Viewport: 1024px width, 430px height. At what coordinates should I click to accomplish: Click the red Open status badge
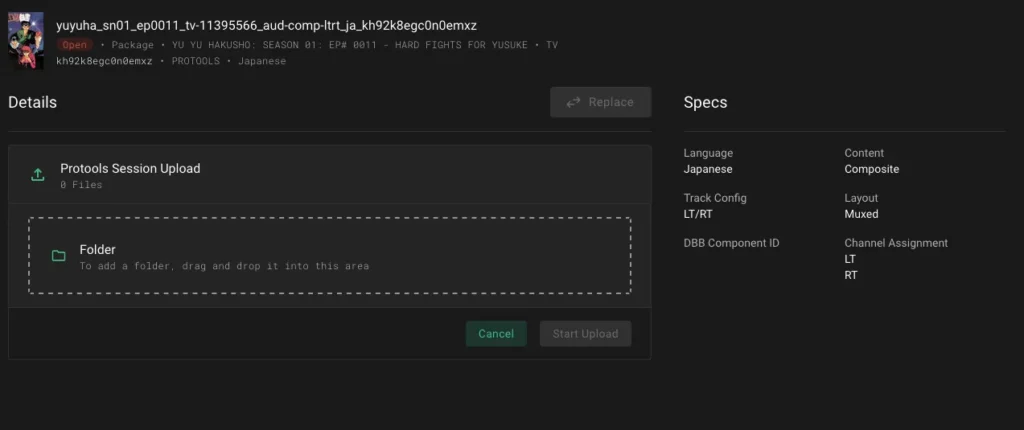75,45
